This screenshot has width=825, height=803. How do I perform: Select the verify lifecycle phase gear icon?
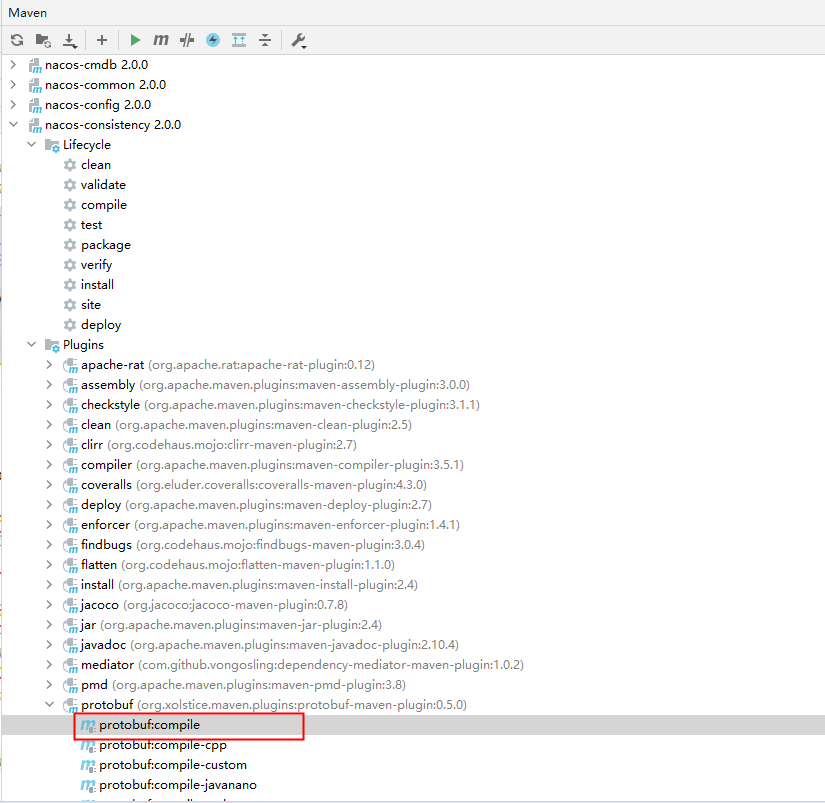[70, 265]
